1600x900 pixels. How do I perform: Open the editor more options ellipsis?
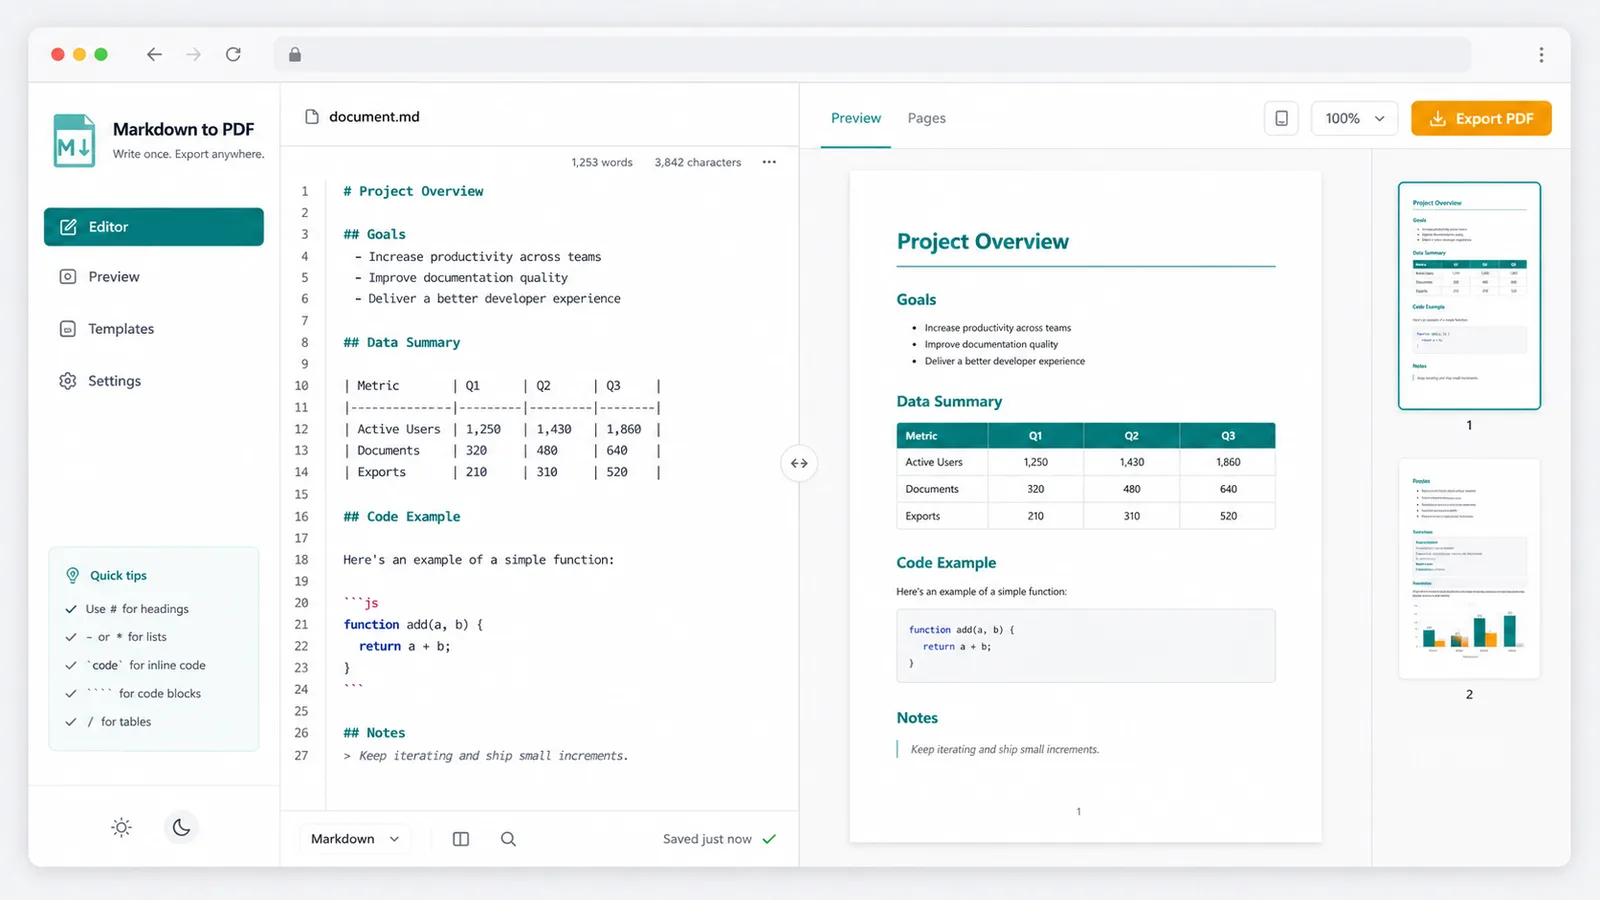[x=769, y=162]
